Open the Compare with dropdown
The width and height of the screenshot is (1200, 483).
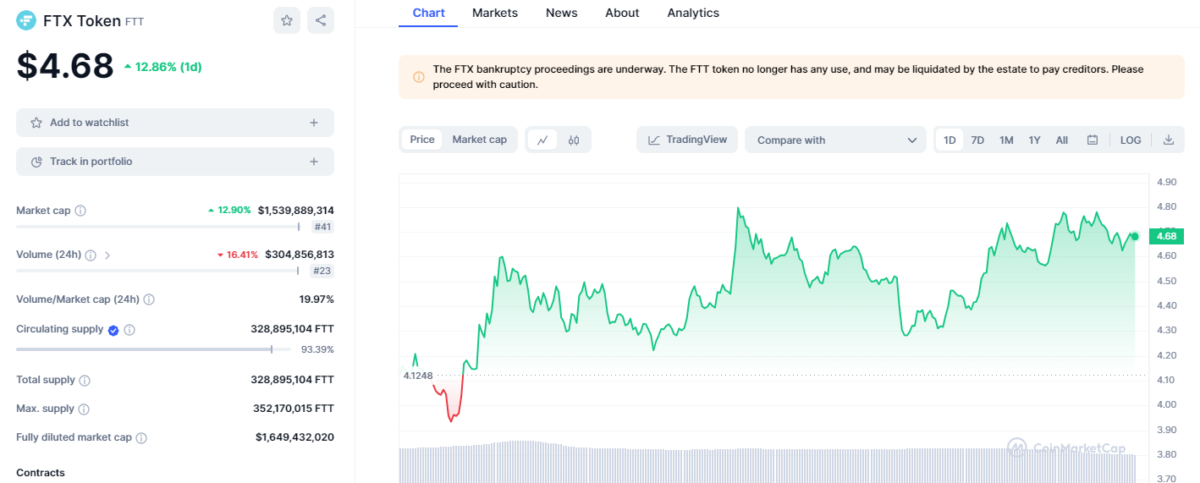836,140
